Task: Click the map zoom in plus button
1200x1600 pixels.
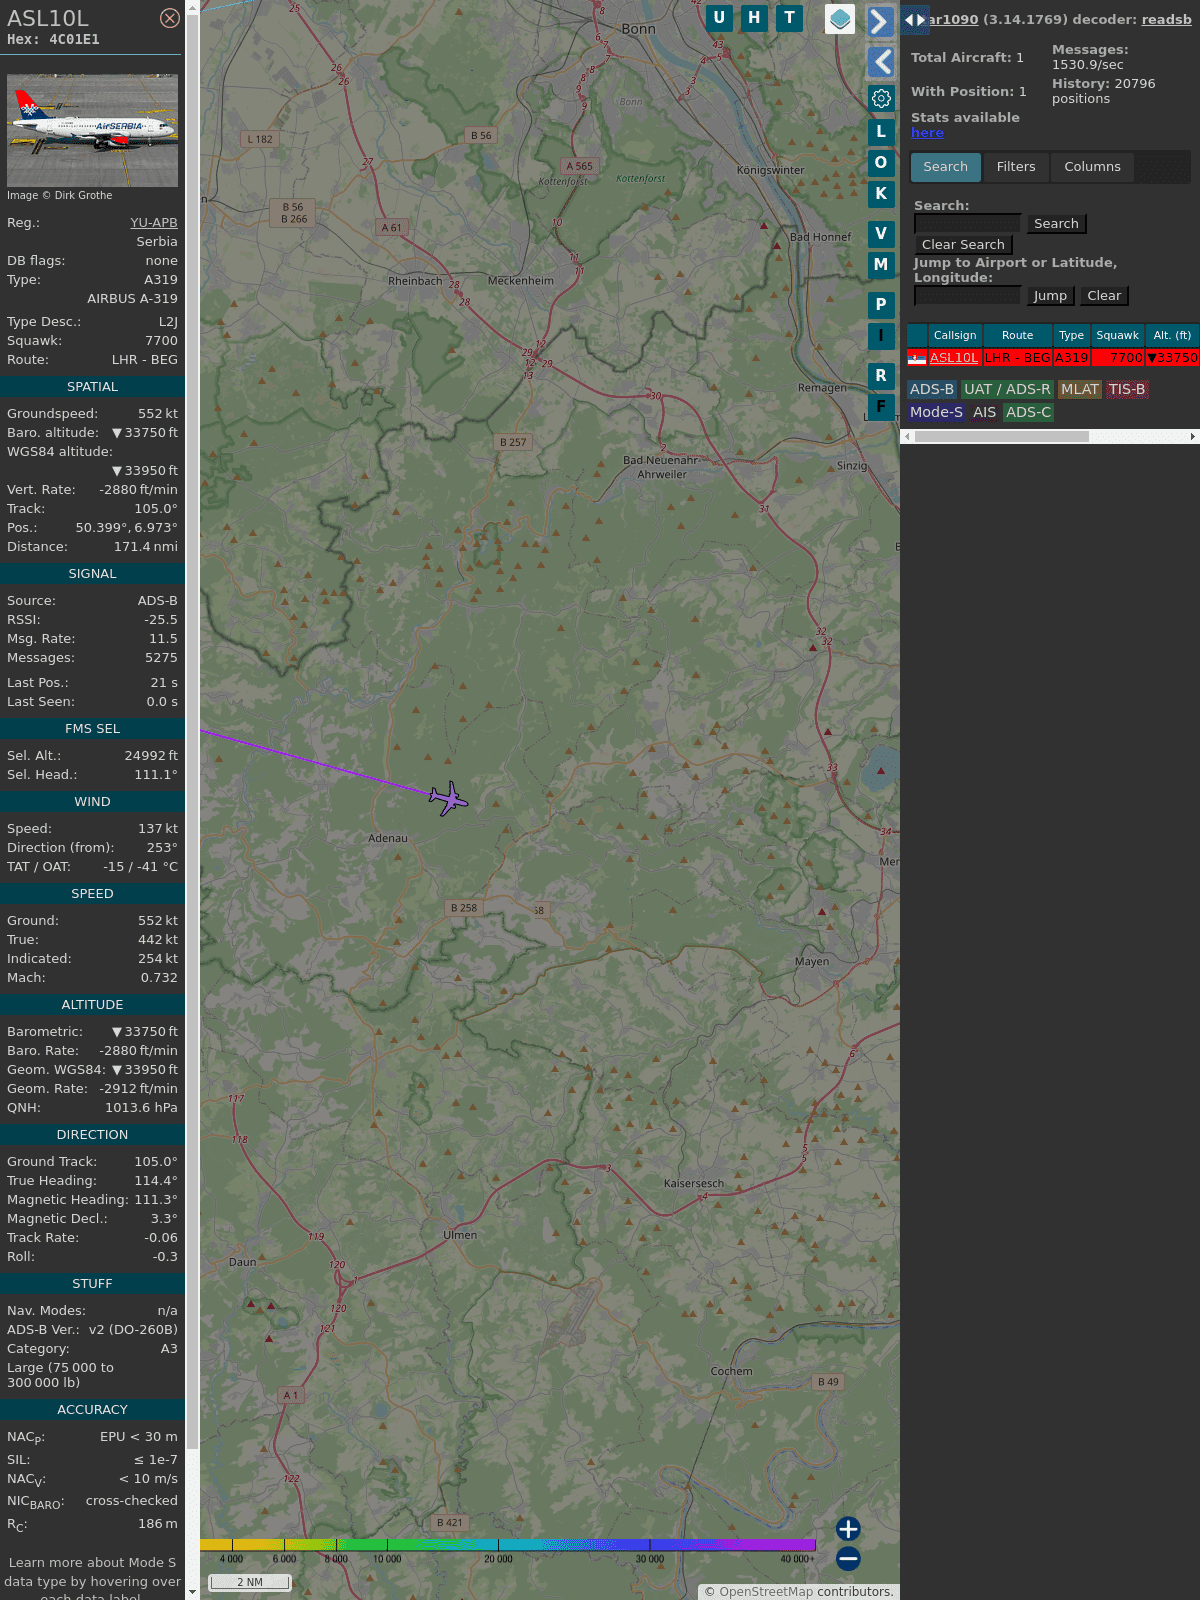Action: 848,1528
